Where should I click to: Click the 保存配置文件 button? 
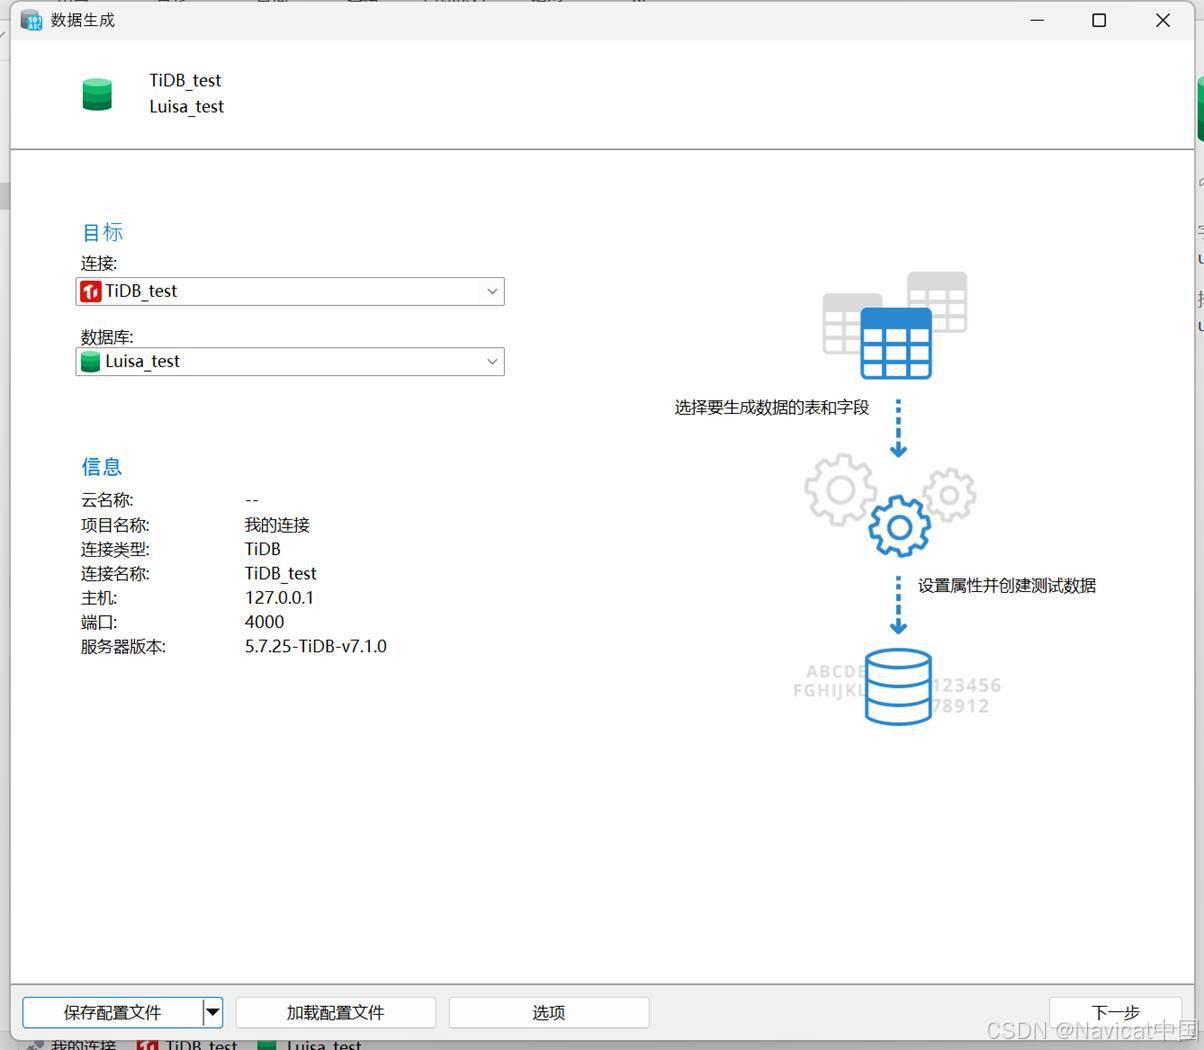(x=112, y=1012)
